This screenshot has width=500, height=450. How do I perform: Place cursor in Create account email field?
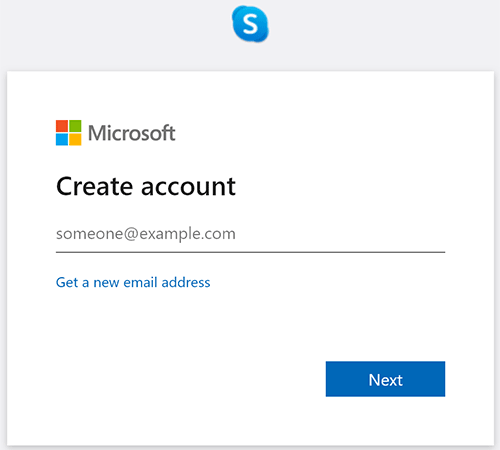[x=250, y=234]
